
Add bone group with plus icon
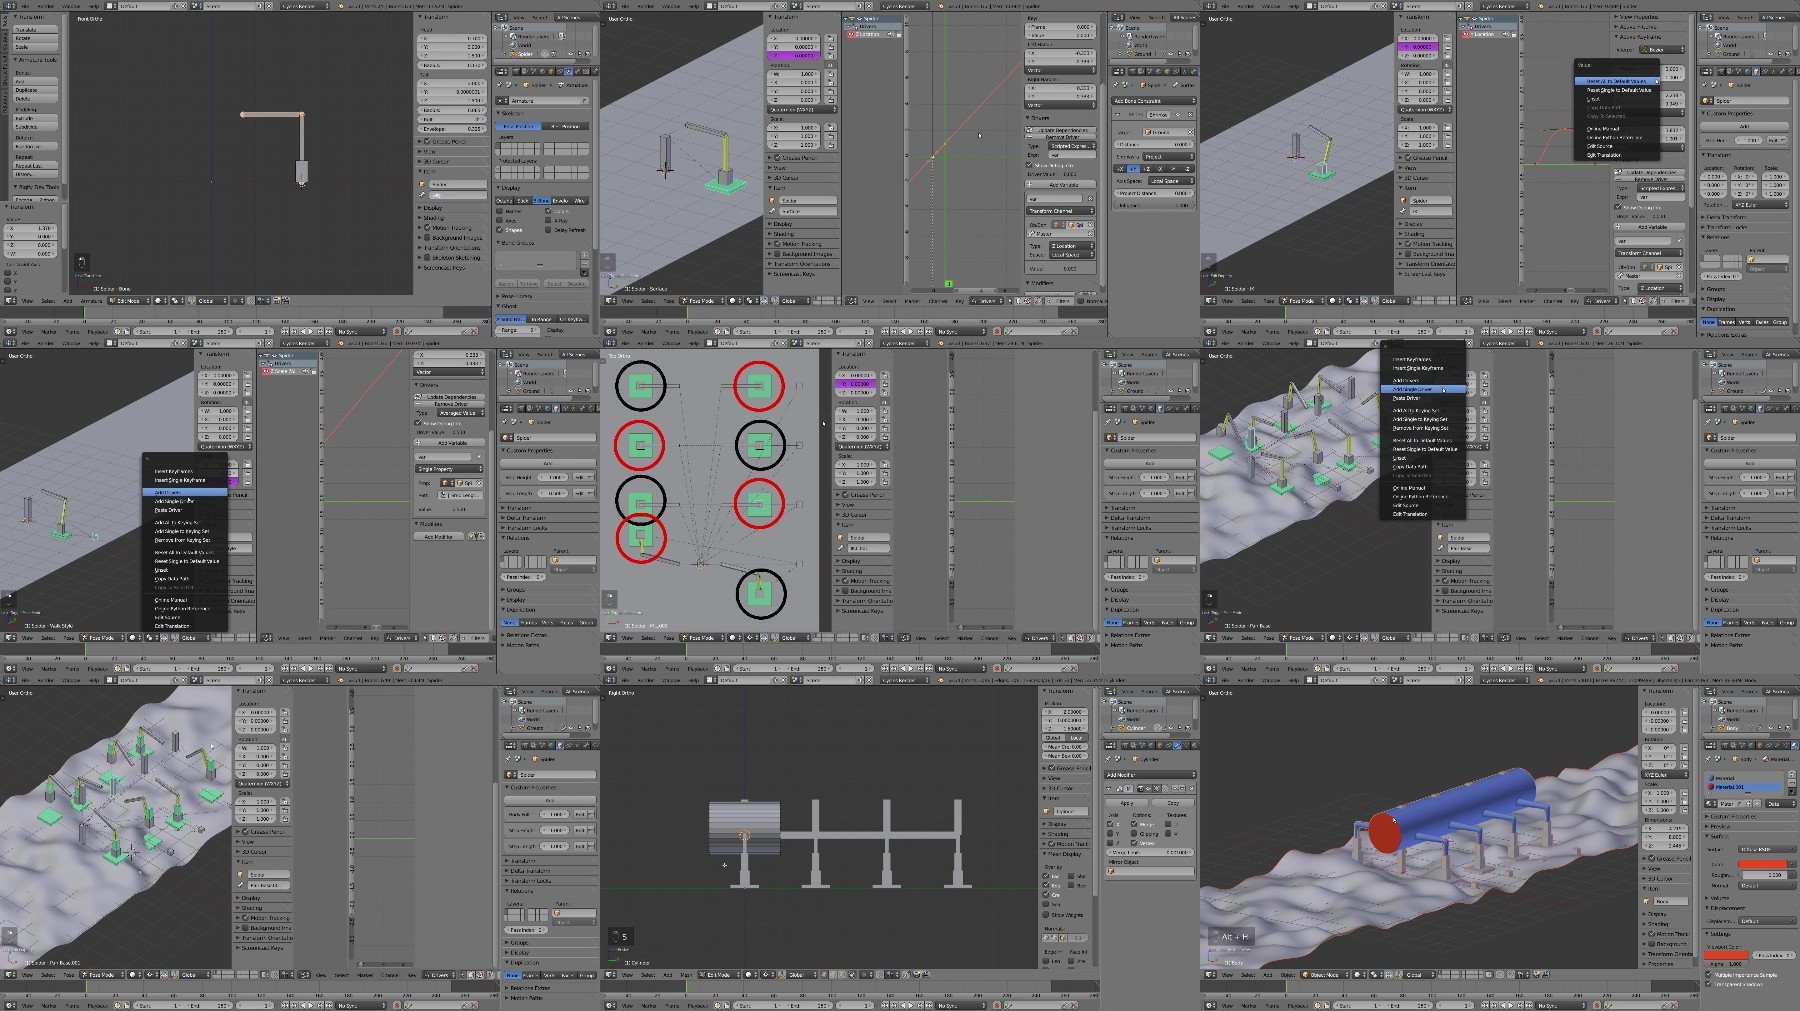(585, 255)
